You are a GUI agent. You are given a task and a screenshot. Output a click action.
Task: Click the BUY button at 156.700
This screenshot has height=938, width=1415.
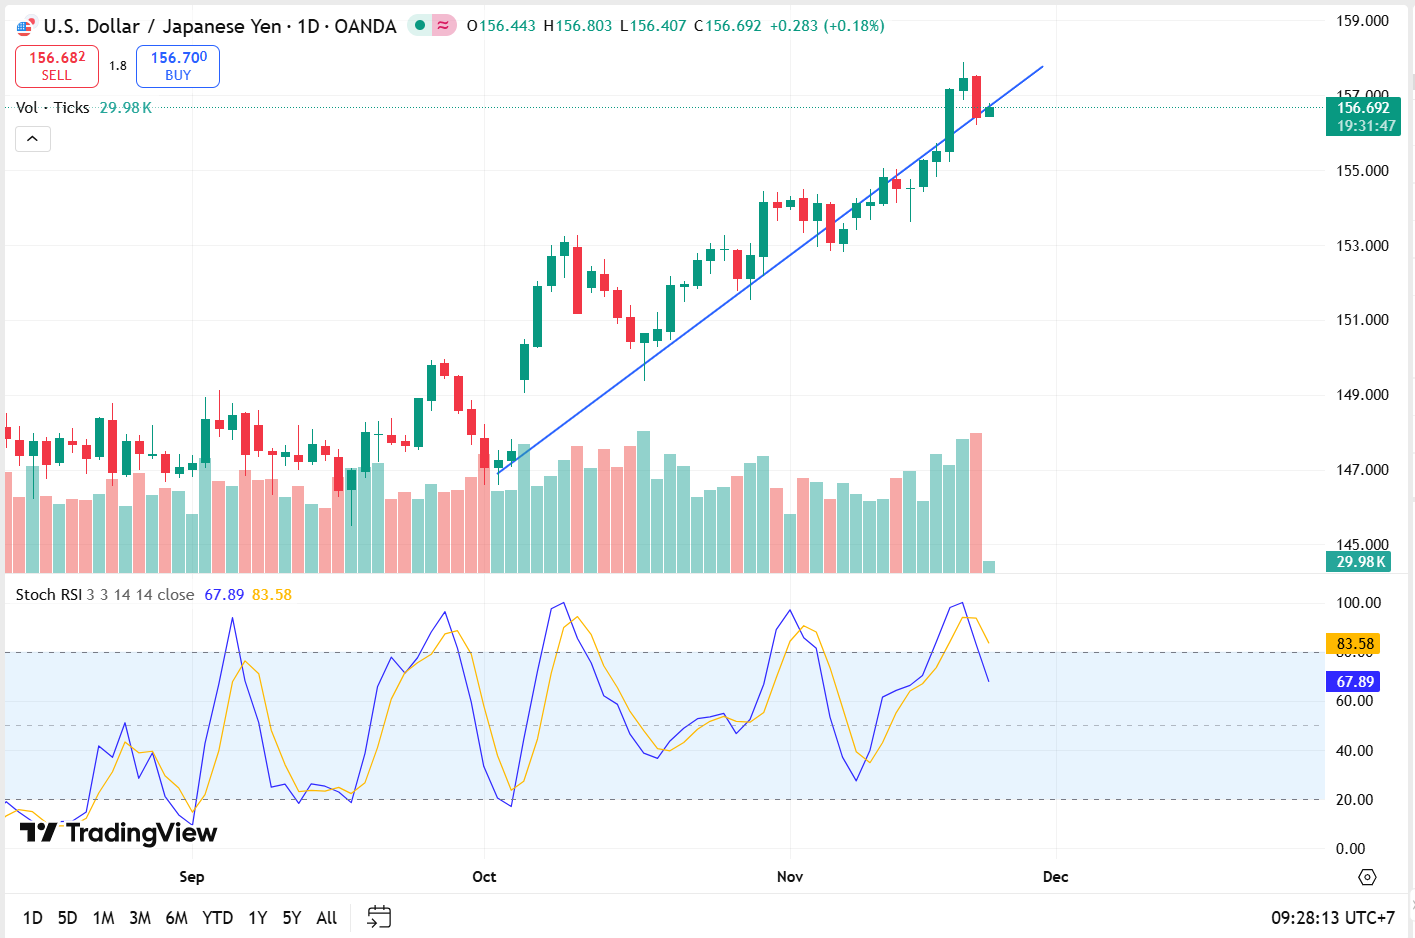tap(177, 65)
